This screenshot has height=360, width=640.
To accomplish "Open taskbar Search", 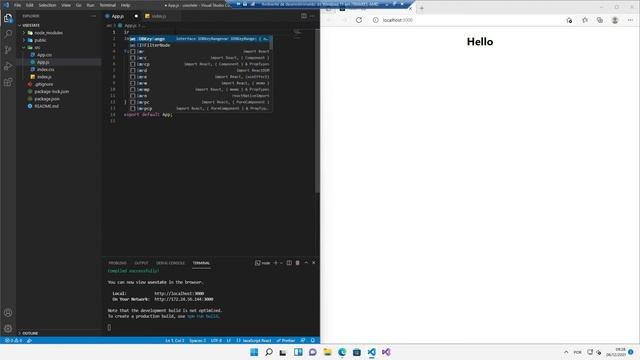I will point(269,352).
